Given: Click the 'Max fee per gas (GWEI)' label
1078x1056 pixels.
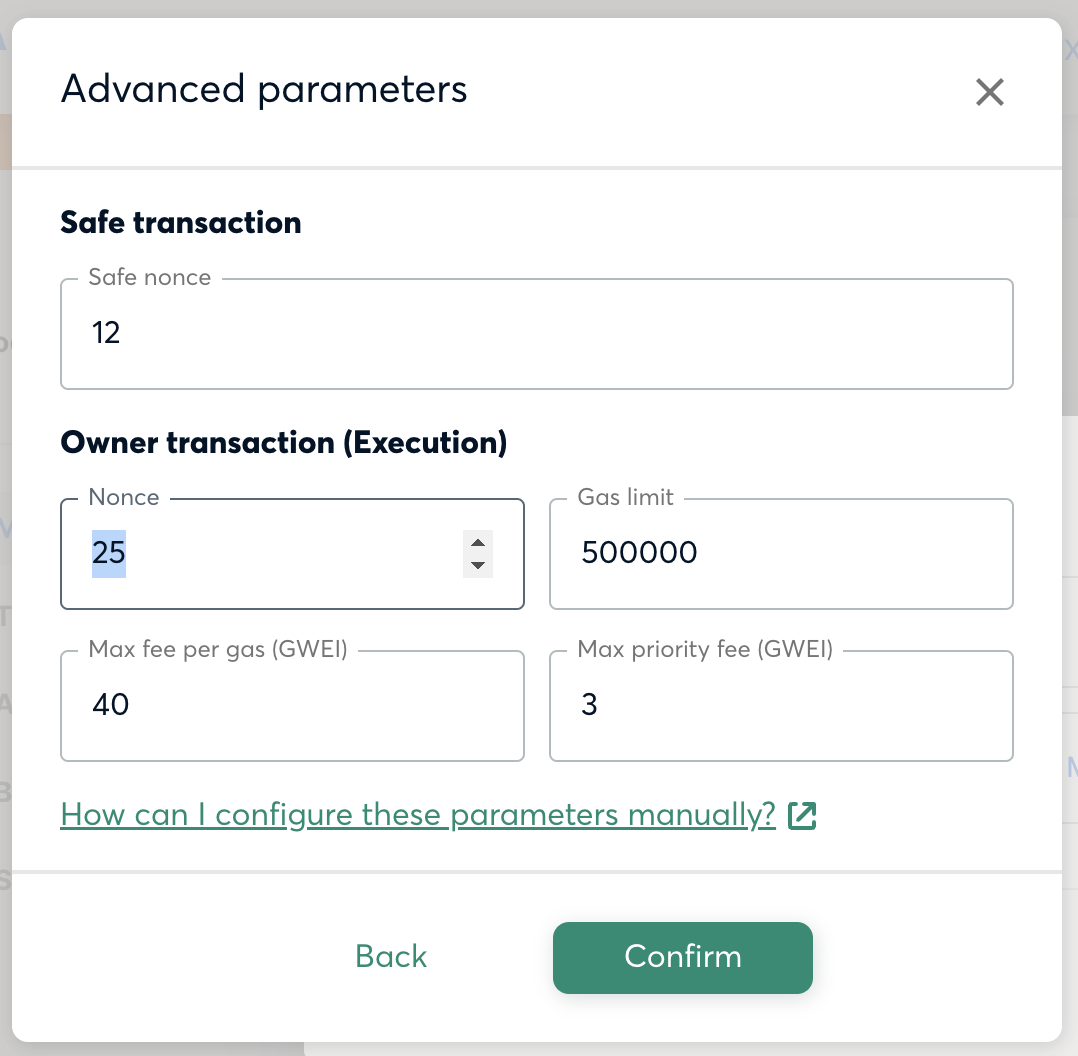Looking at the screenshot, I should coord(219,649).
